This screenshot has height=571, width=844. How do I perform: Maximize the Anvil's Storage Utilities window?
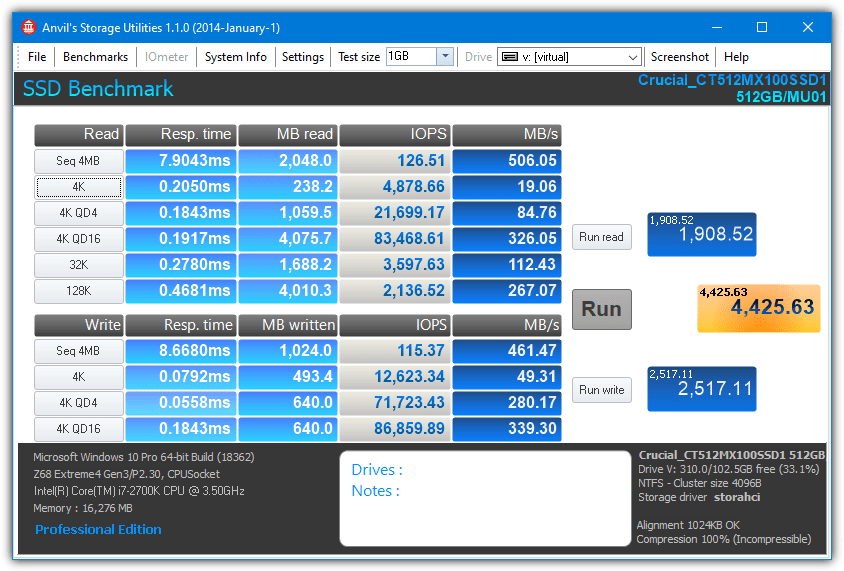tap(762, 27)
